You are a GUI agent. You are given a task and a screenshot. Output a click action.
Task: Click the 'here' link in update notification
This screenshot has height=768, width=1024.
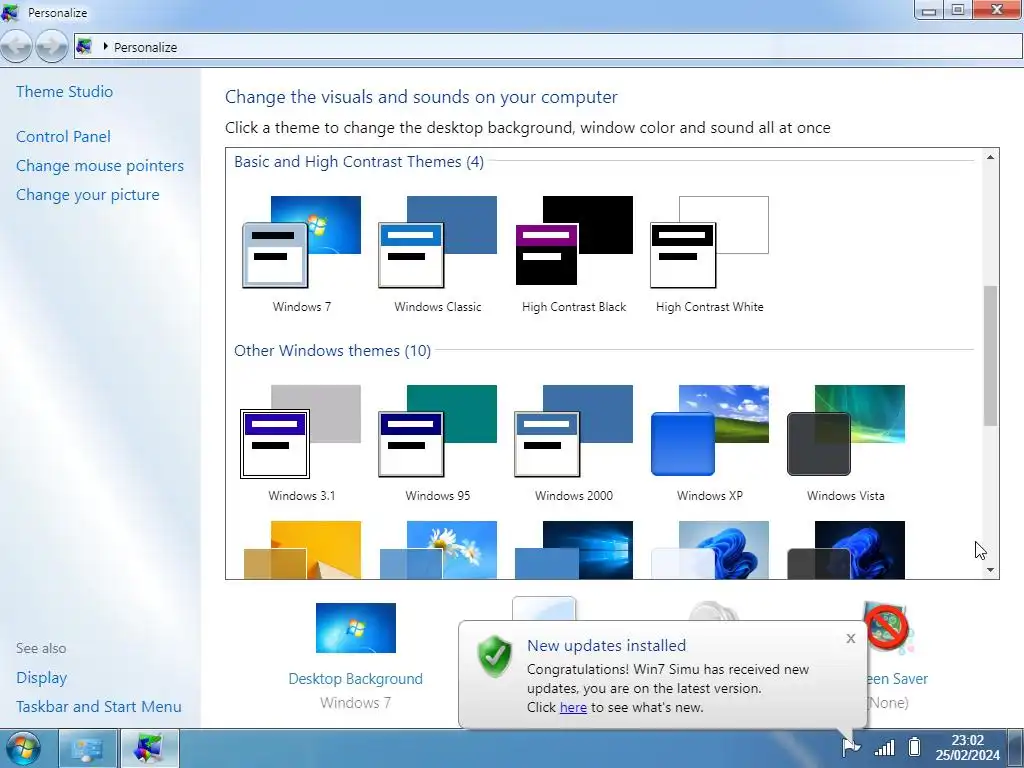[x=573, y=707]
